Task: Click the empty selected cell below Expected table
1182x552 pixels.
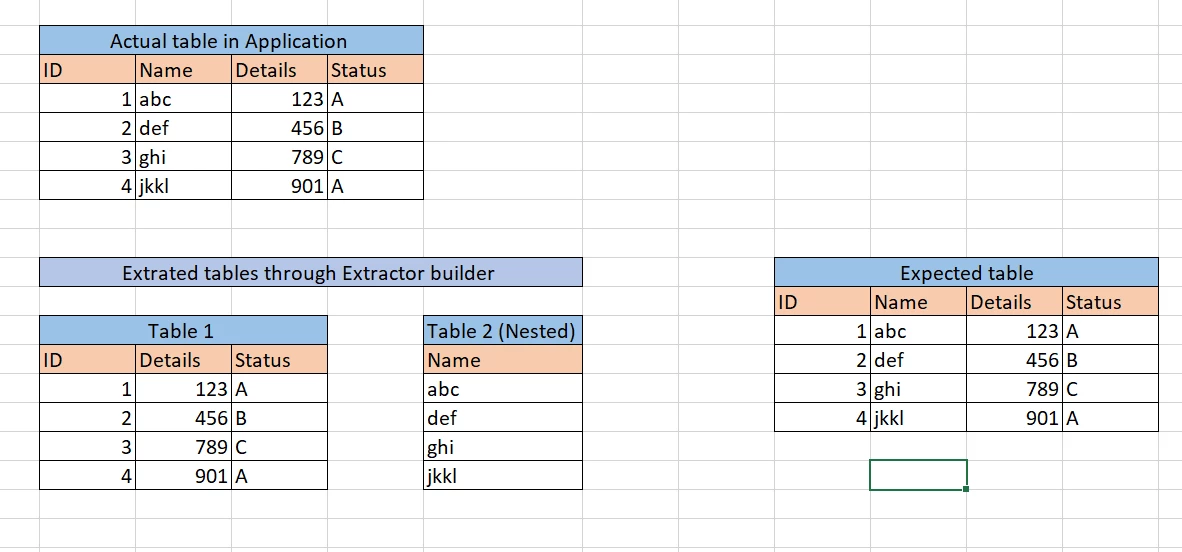Action: [917, 475]
